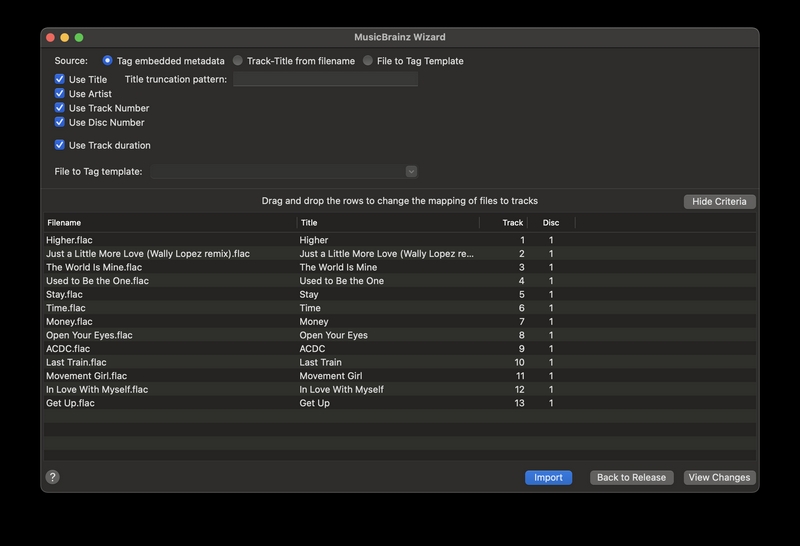800x546 pixels.
Task: Select Track-Title from filename source
Action: point(238,61)
